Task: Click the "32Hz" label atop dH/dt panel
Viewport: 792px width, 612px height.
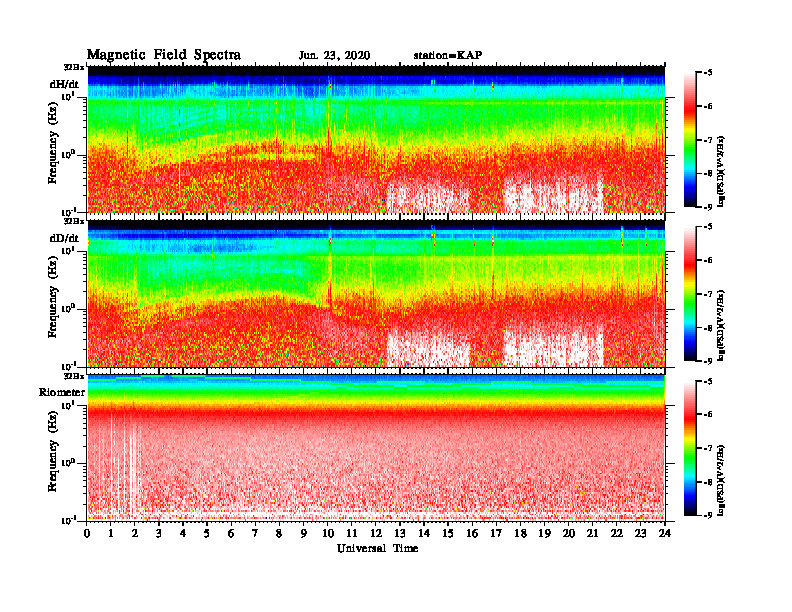Action: (x=74, y=67)
